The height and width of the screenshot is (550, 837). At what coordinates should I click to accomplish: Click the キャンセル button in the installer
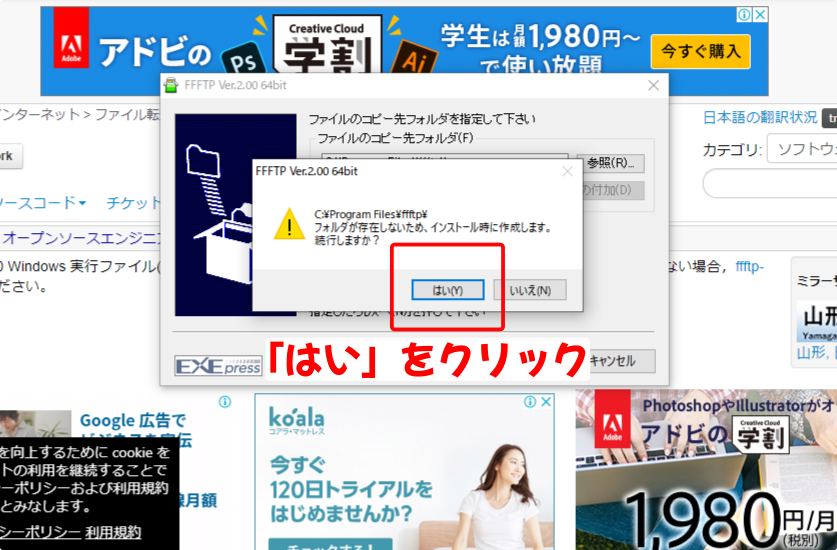tap(621, 361)
